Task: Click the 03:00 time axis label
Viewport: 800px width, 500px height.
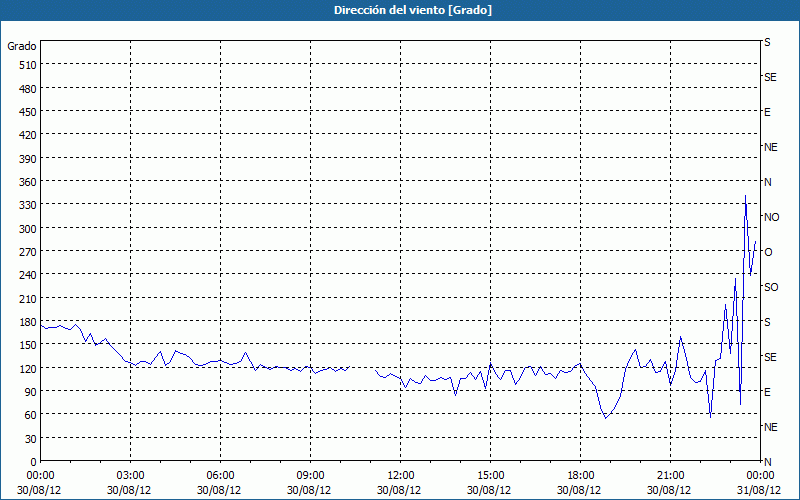Action: pos(130,476)
